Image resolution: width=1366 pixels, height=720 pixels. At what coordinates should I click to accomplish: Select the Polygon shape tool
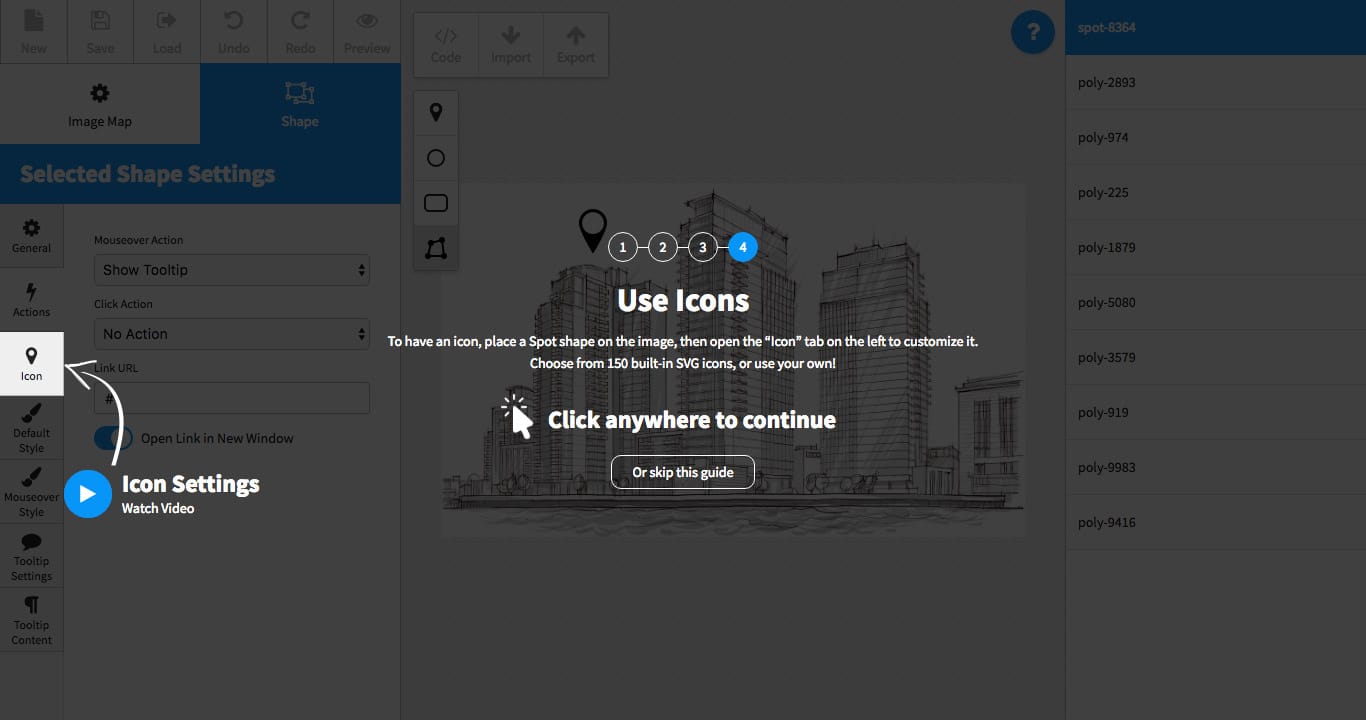(436, 248)
